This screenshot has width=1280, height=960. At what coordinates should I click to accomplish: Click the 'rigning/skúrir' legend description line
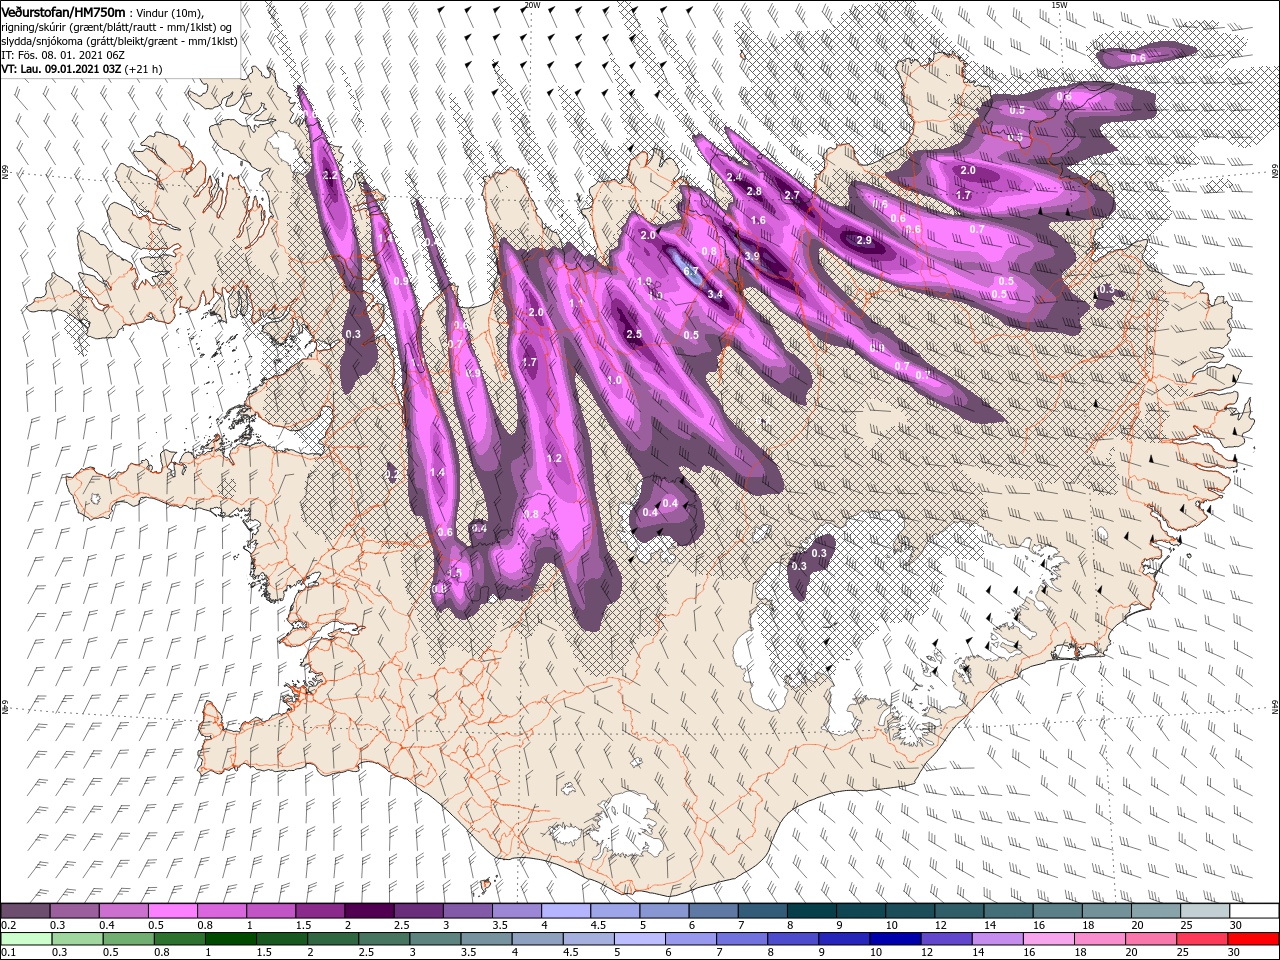pyautogui.click(x=116, y=26)
